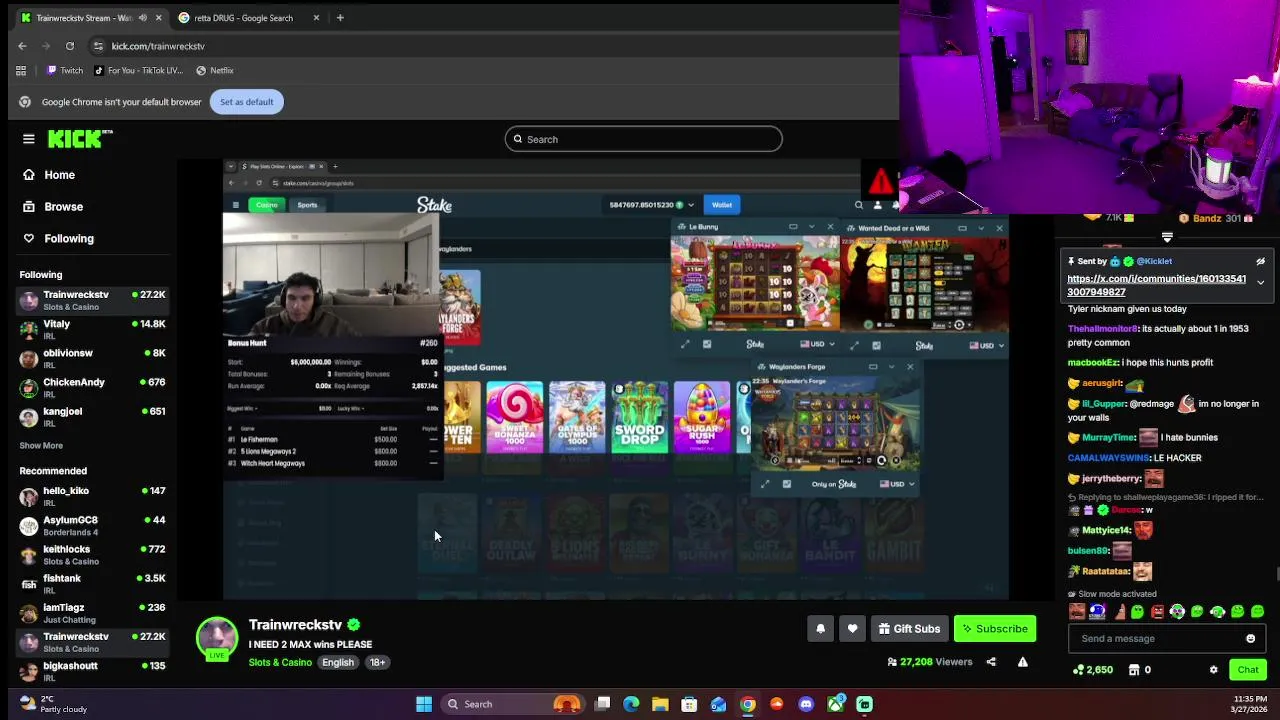This screenshot has width=1280, height=720.
Task: Open the emote picker in chat box
Action: click(1250, 639)
